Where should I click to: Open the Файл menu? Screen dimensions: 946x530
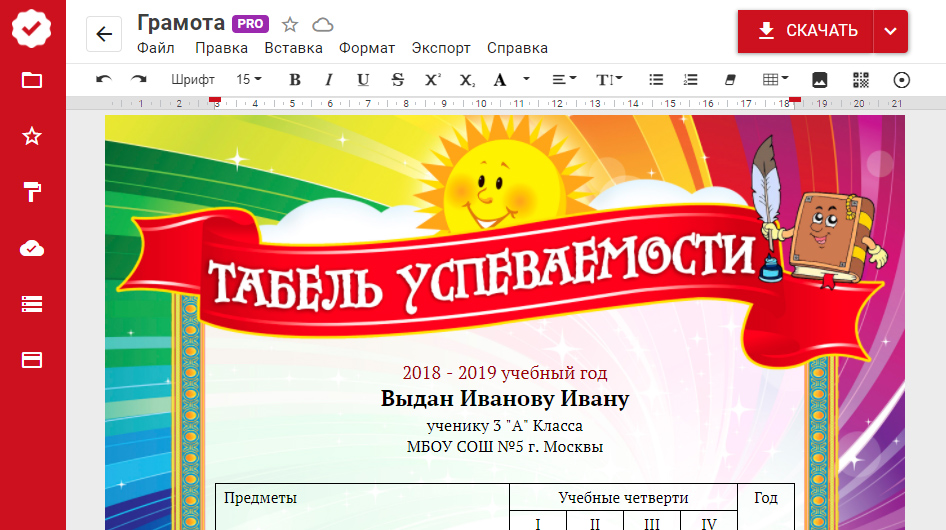pos(156,48)
